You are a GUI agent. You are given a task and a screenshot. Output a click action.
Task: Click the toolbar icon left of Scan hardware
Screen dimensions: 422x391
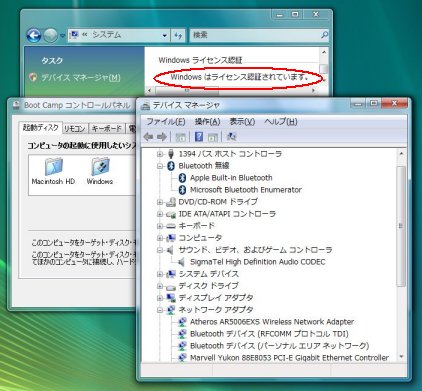213,137
